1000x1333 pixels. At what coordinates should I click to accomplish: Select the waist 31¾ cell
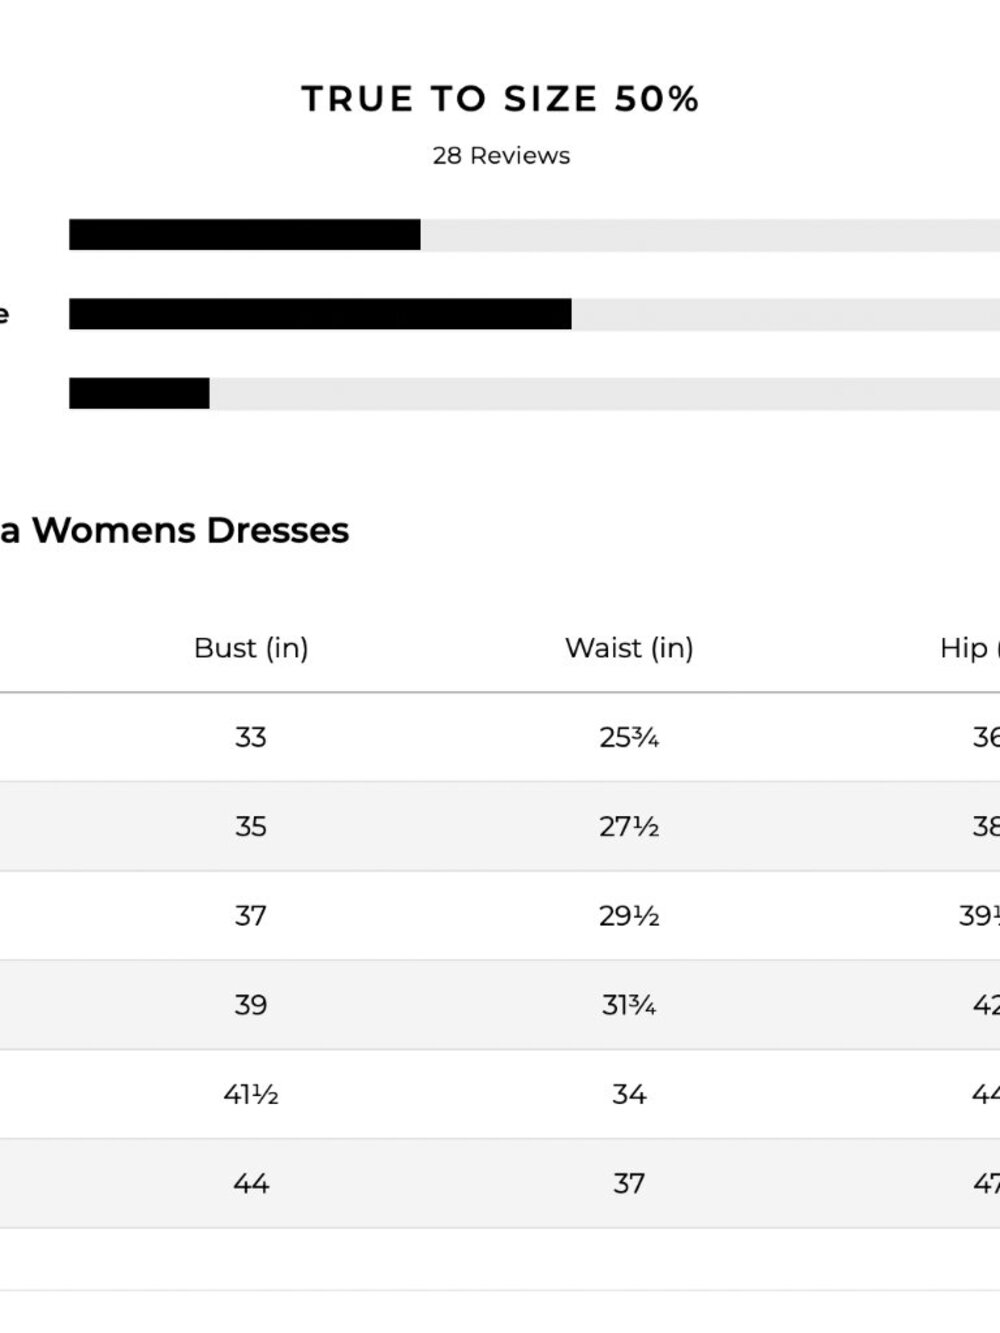pyautogui.click(x=629, y=1004)
